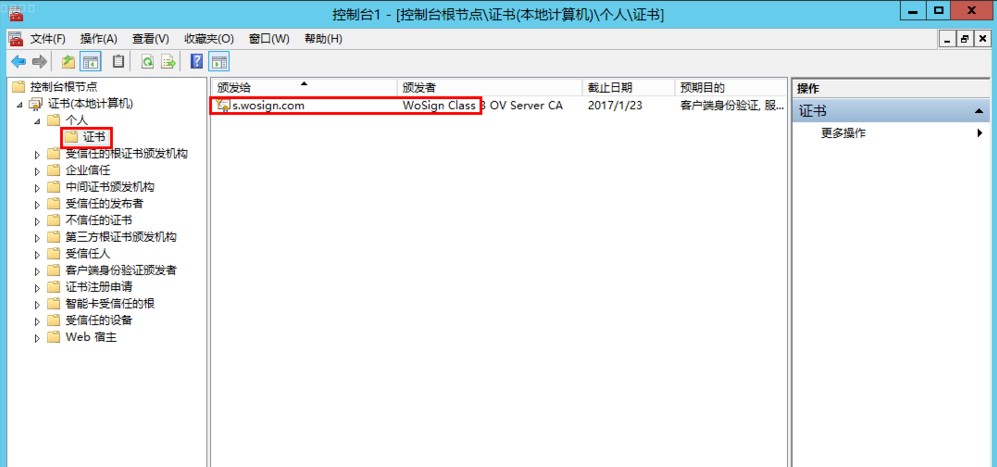The height and width of the screenshot is (467, 997).
Task: Sort by the 截止日期 column header
Action: tap(628, 87)
